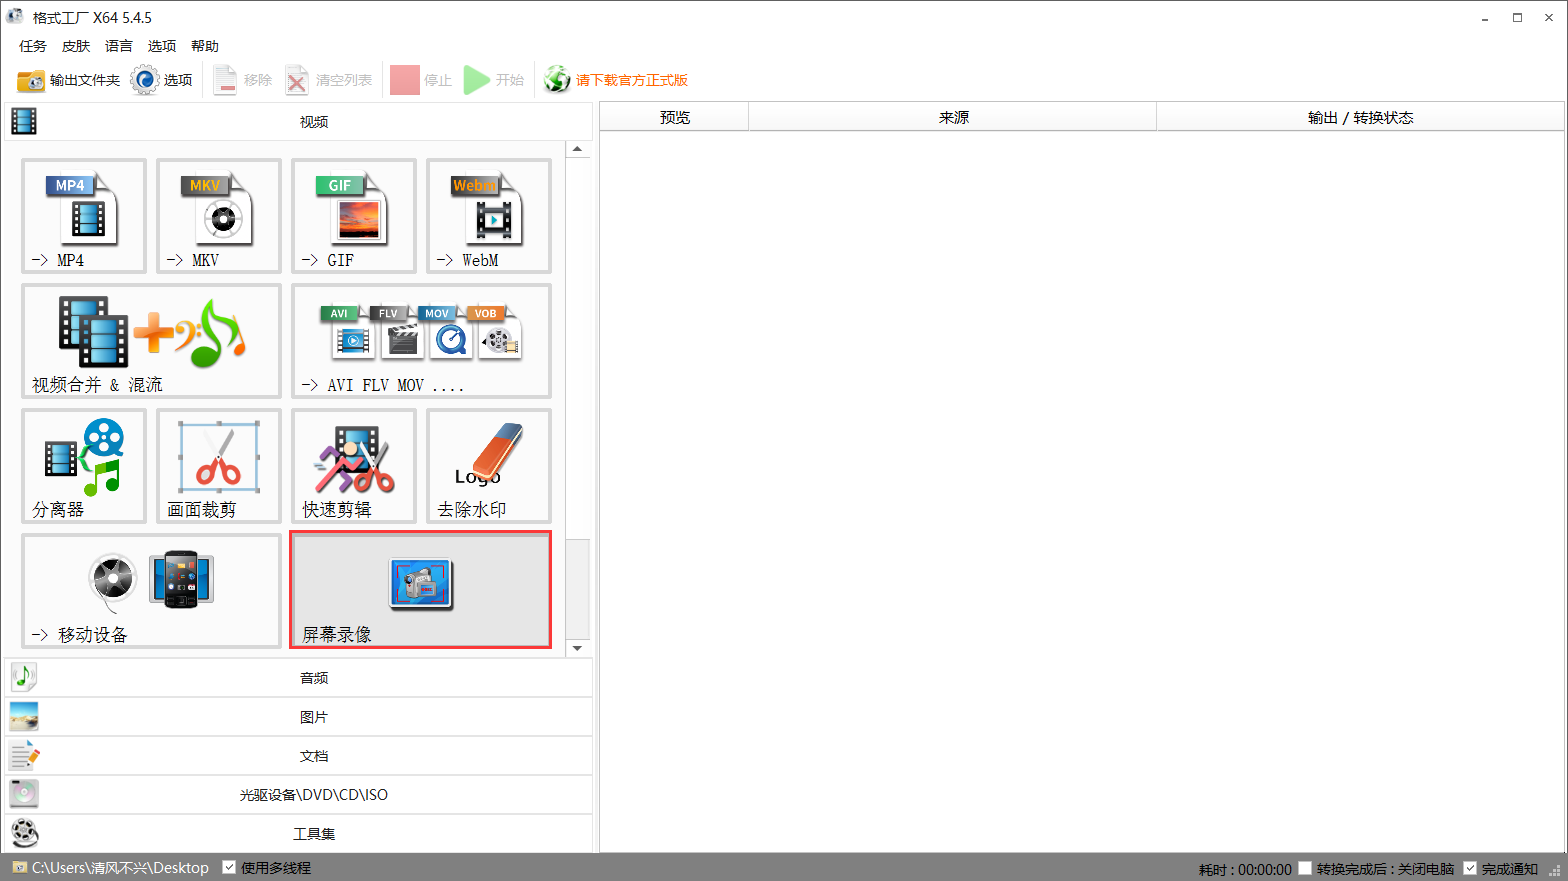Image resolution: width=1568 pixels, height=881 pixels.
Task: Click the optical disc drive icon
Action: pyautogui.click(x=24, y=794)
